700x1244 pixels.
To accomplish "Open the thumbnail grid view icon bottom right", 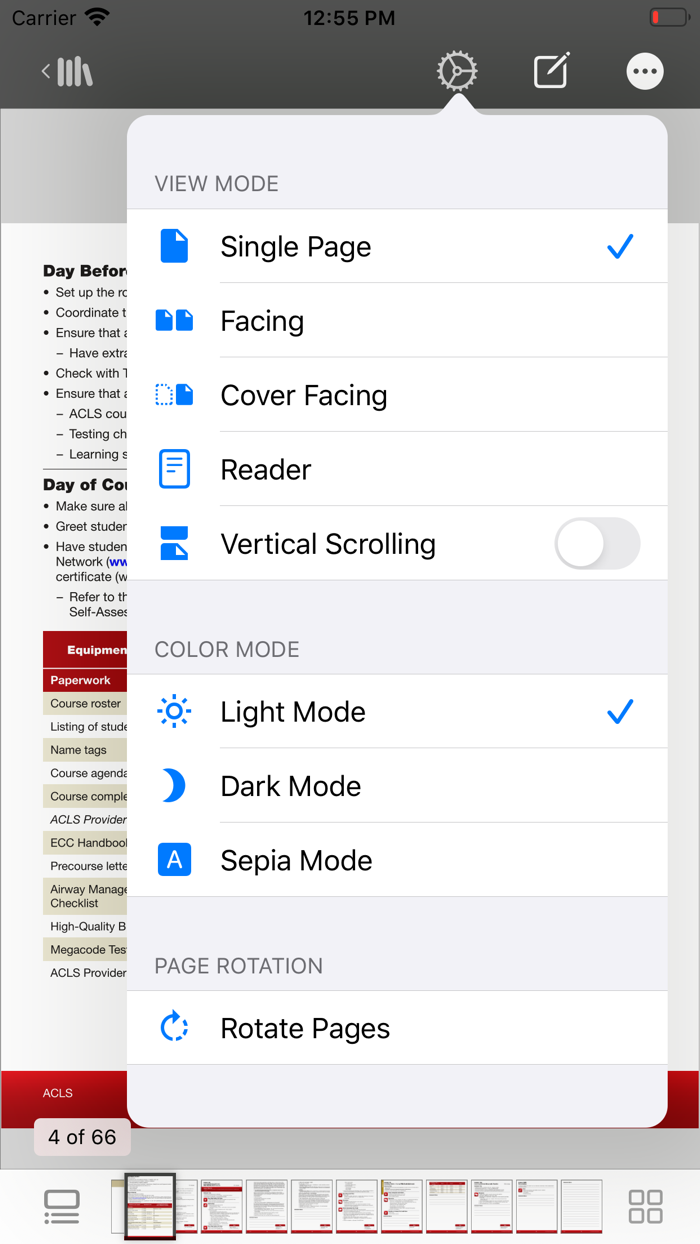I will (x=645, y=1206).
